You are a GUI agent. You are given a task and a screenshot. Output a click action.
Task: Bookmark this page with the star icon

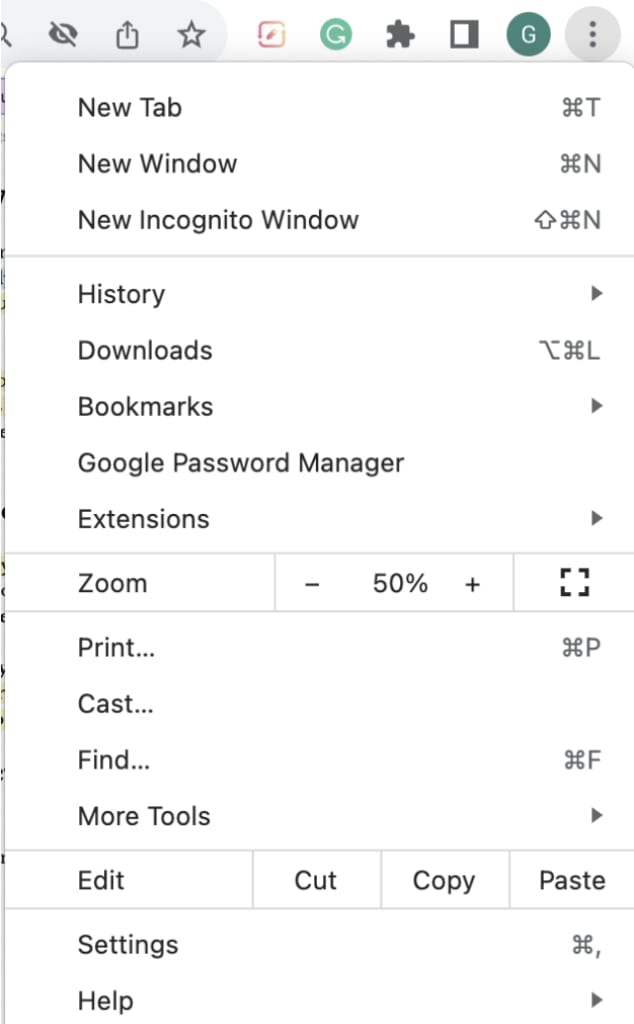click(190, 33)
